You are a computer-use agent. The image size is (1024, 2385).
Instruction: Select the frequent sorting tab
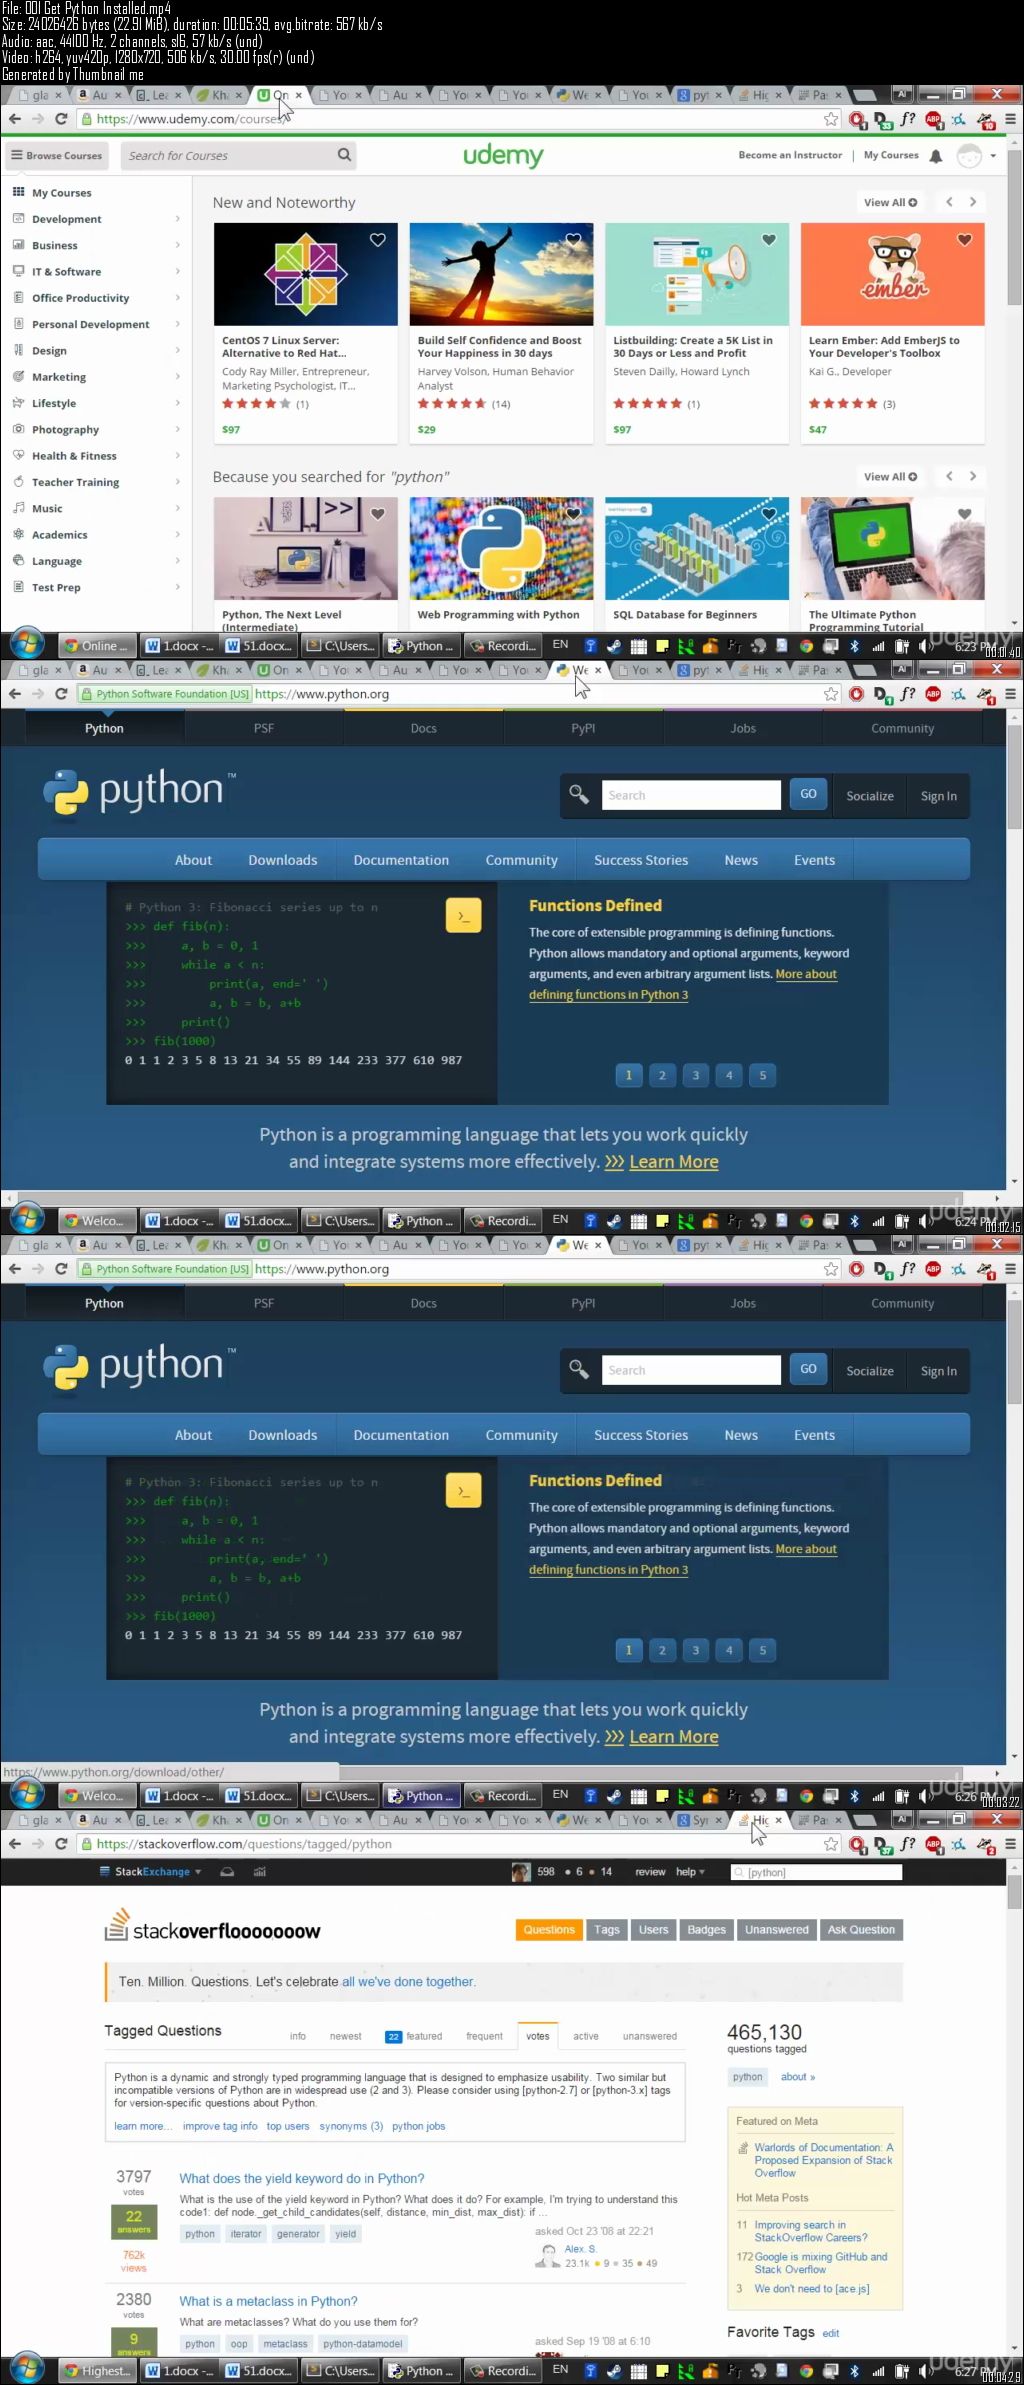pos(484,2036)
